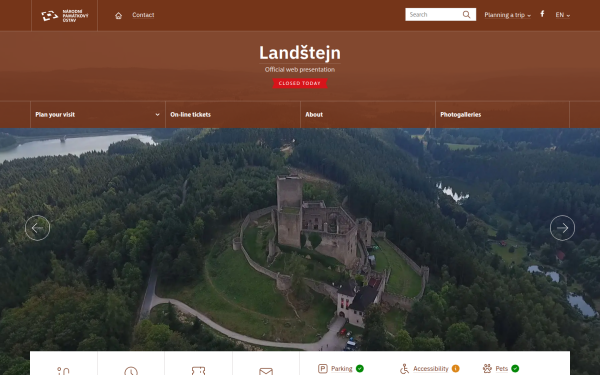Open the Accessibility info link
Image resolution: width=600 pixels, height=375 pixels.
click(x=430, y=369)
